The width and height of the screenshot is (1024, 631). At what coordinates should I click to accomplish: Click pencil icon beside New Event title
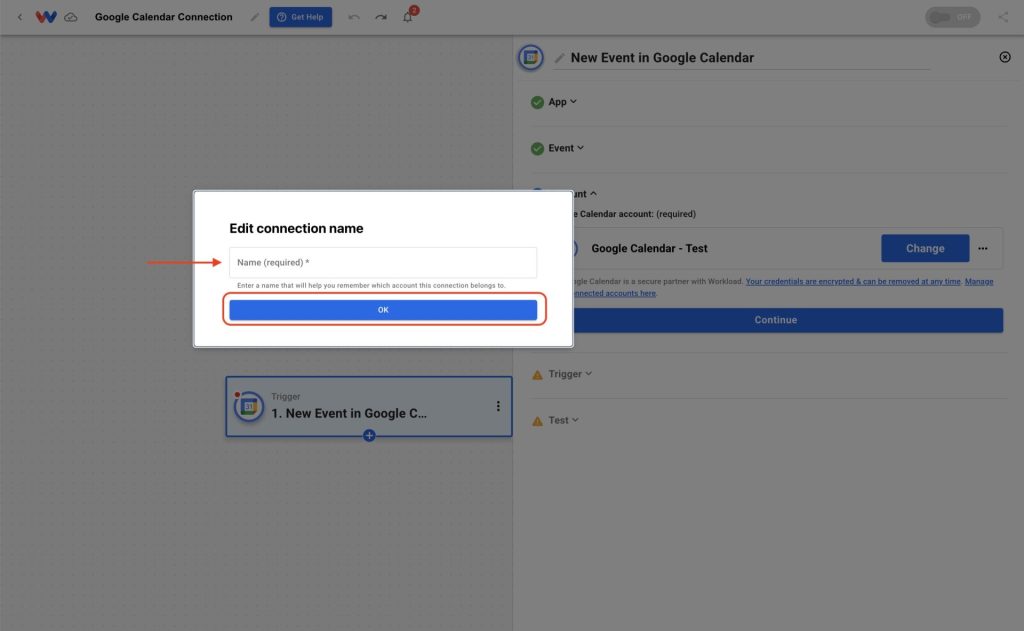[x=559, y=58]
